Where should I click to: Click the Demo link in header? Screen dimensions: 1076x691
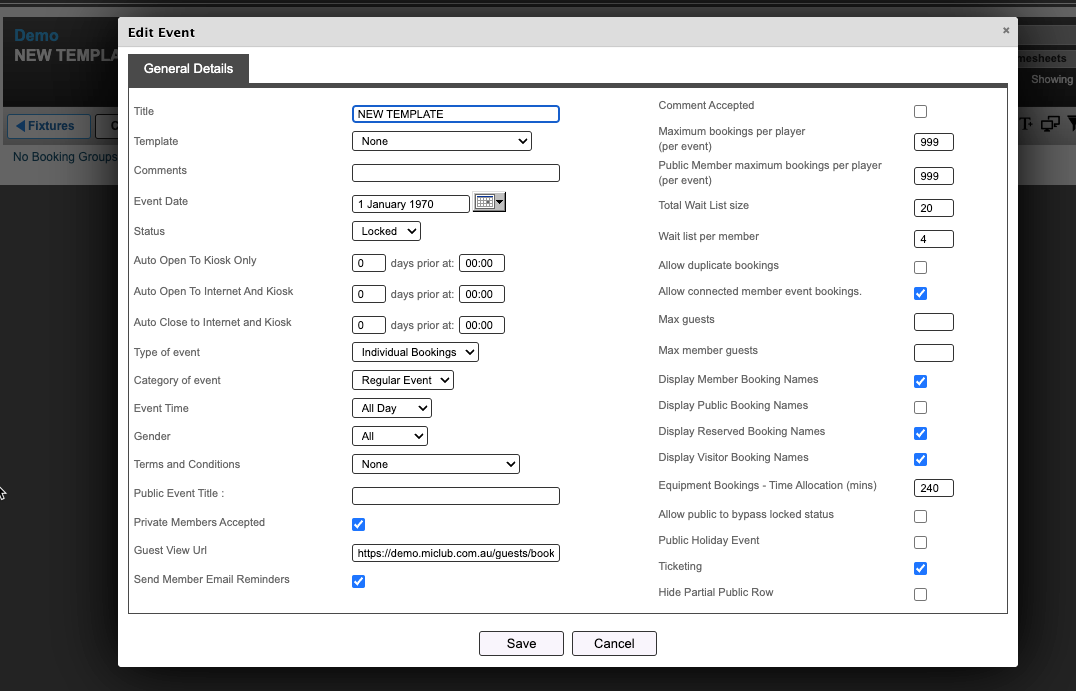36,36
